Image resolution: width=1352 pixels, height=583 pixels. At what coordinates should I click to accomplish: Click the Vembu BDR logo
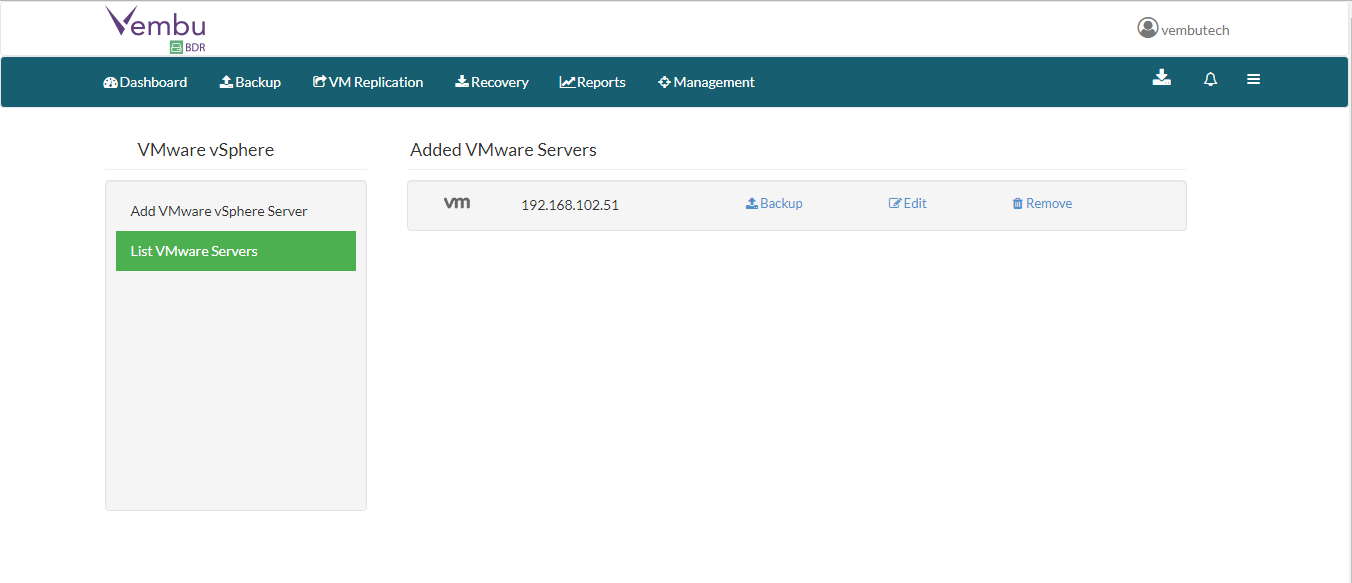click(x=155, y=29)
